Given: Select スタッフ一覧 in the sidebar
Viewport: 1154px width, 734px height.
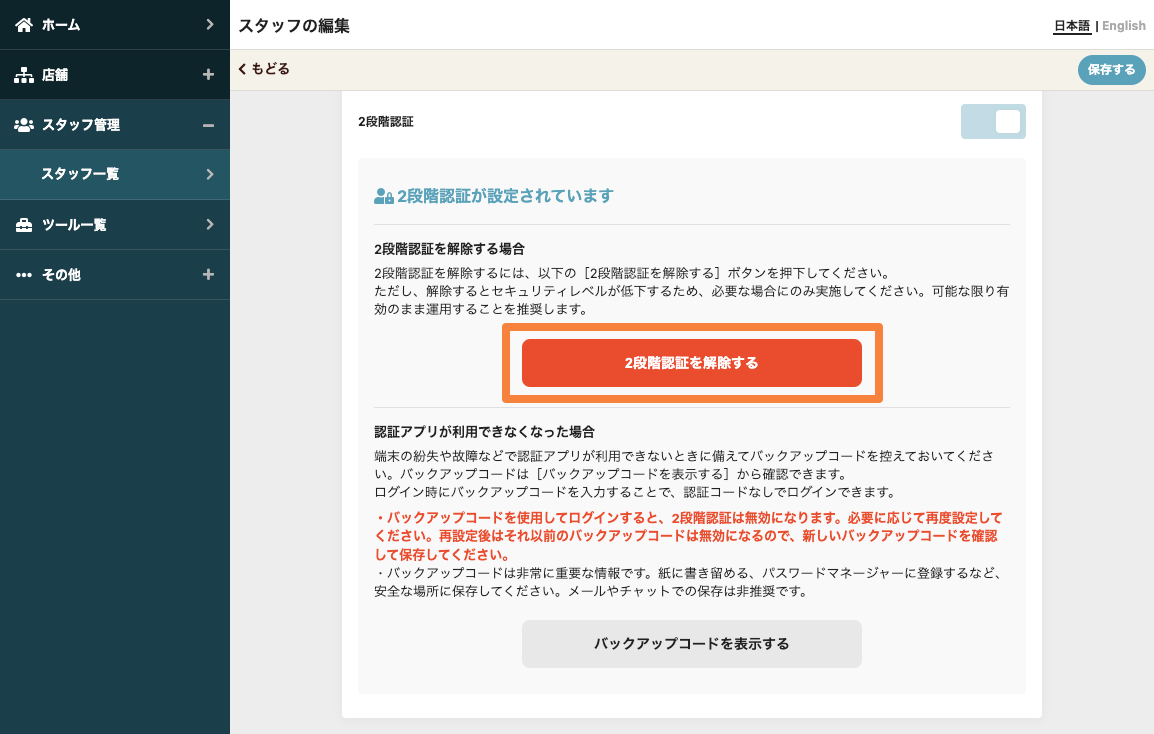Looking at the screenshot, I should [x=80, y=174].
